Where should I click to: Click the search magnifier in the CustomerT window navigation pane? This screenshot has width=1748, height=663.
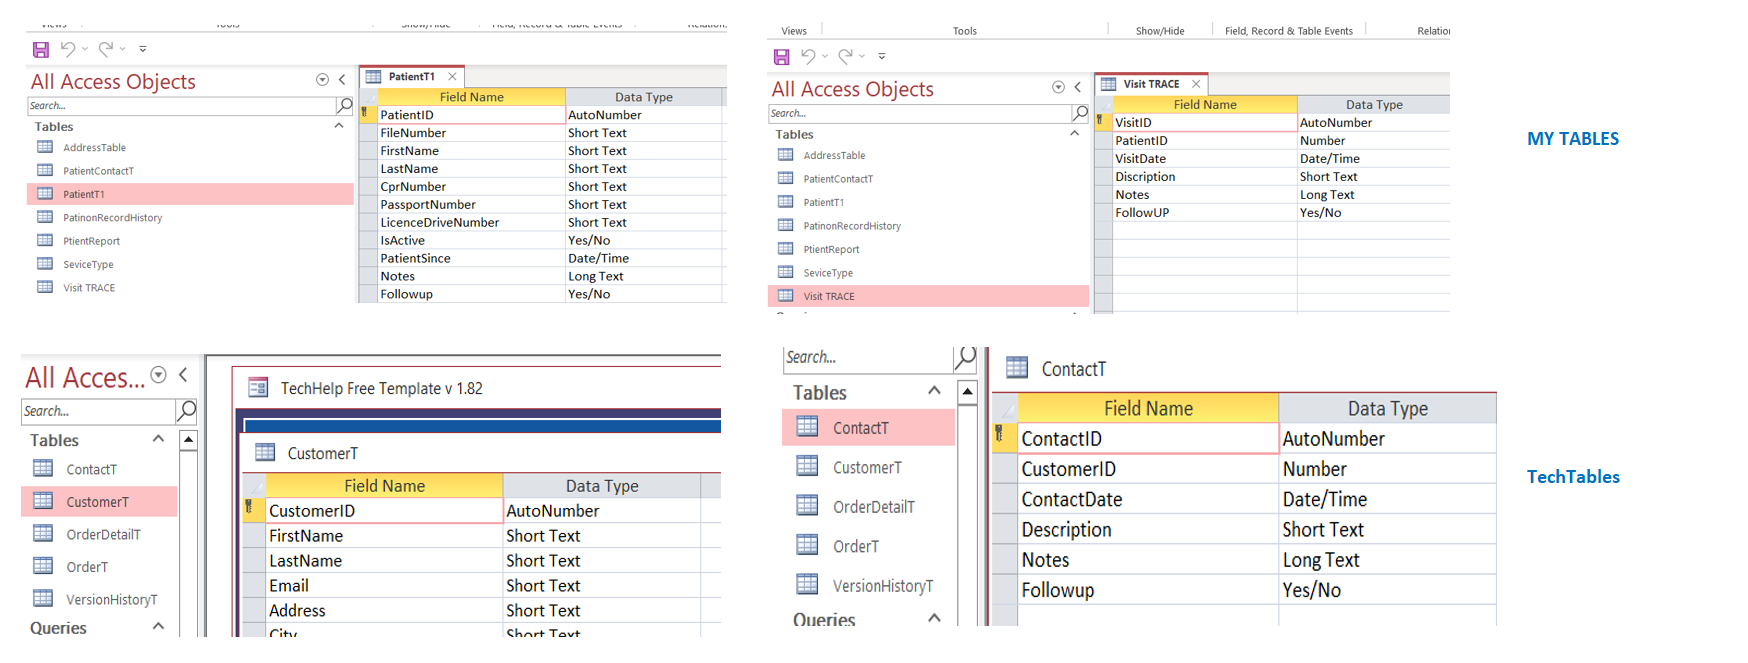[x=186, y=411]
